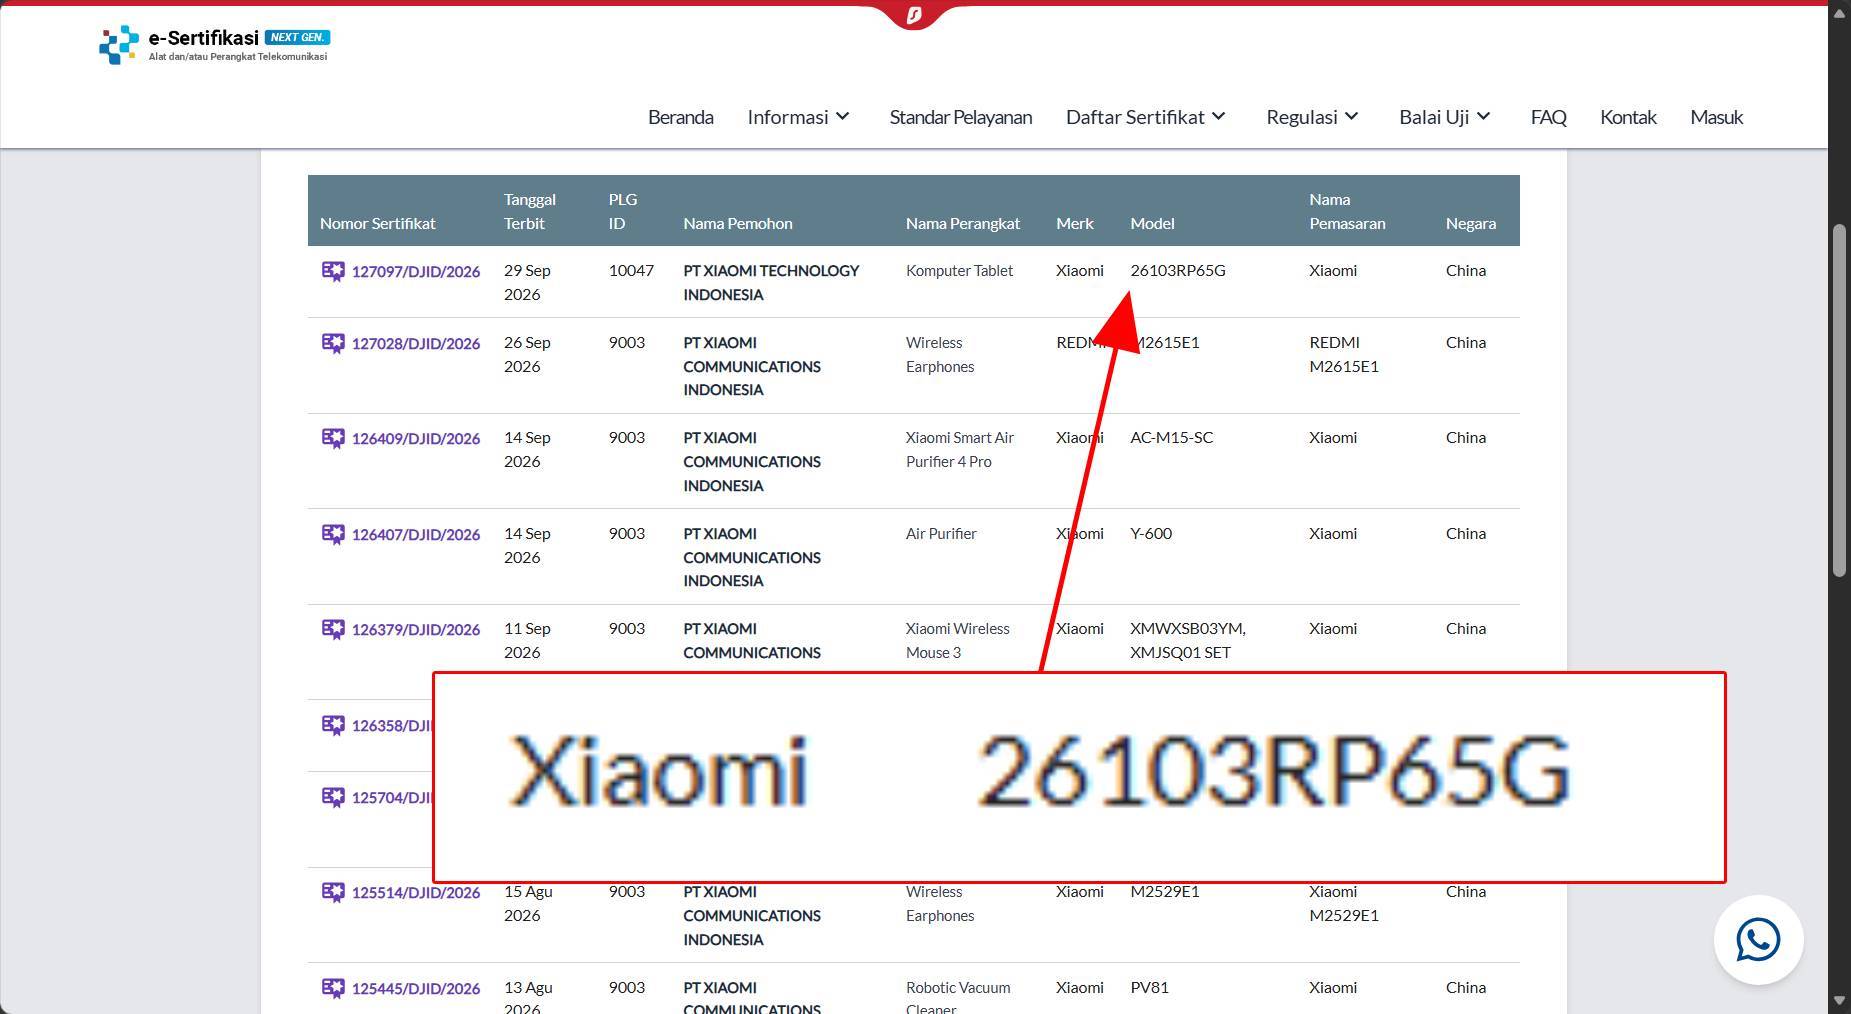Open certificate link 125514/DJID/2026

point(416,892)
